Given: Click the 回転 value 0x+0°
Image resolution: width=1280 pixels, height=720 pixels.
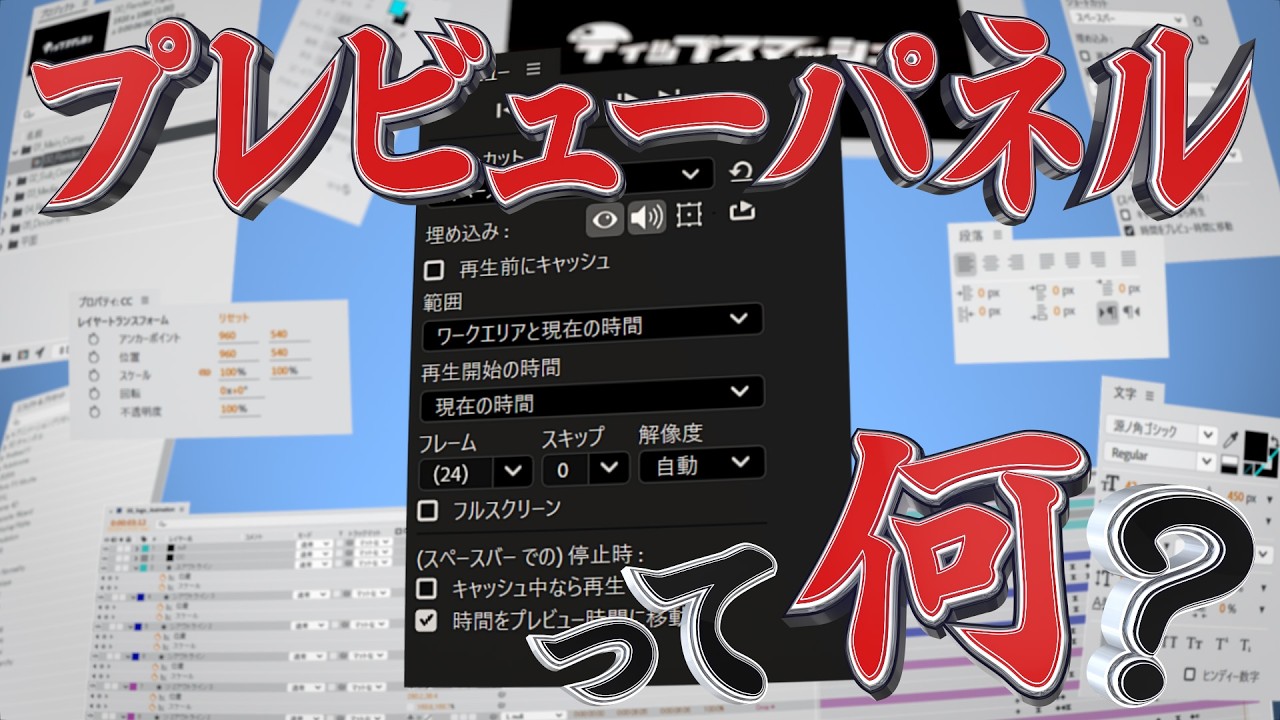Looking at the screenshot, I should click(232, 389).
